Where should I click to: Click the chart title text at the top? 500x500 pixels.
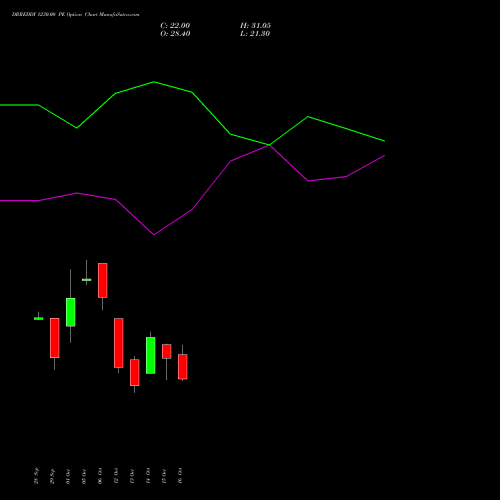(x=76, y=14)
